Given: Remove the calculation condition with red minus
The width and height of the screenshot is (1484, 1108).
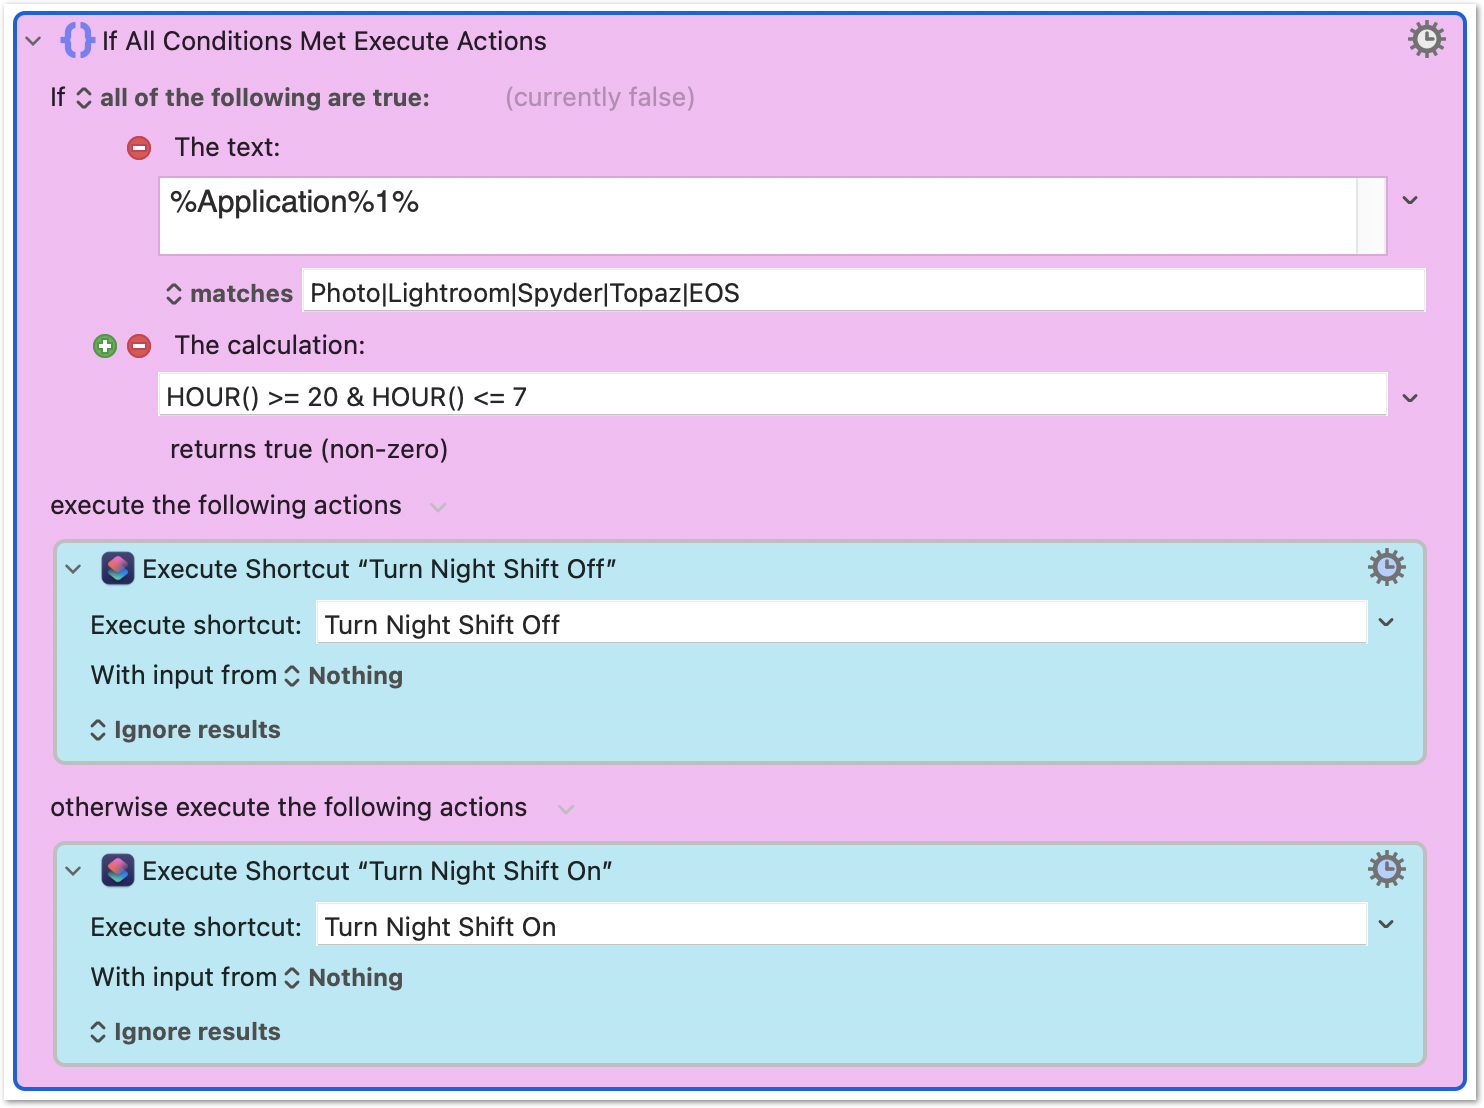Looking at the screenshot, I should tap(139, 346).
